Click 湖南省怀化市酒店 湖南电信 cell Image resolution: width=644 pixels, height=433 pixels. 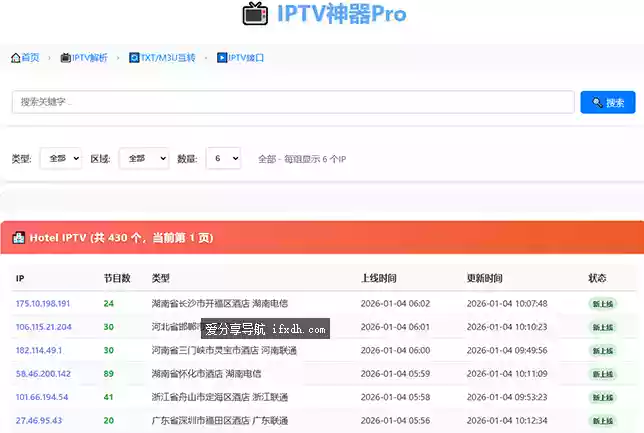coord(206,374)
